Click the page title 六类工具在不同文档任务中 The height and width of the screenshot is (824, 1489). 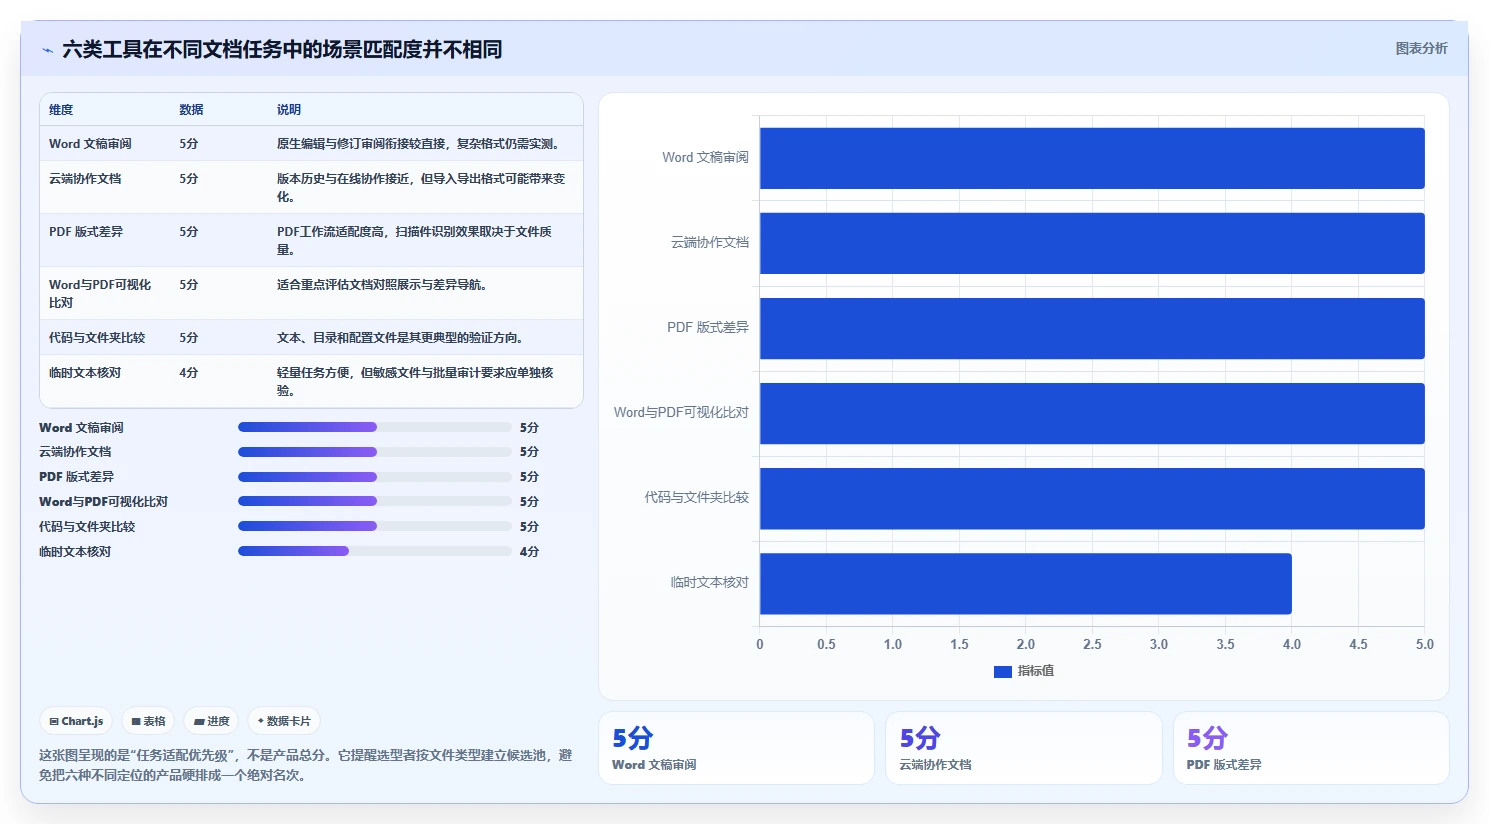[x=282, y=49]
